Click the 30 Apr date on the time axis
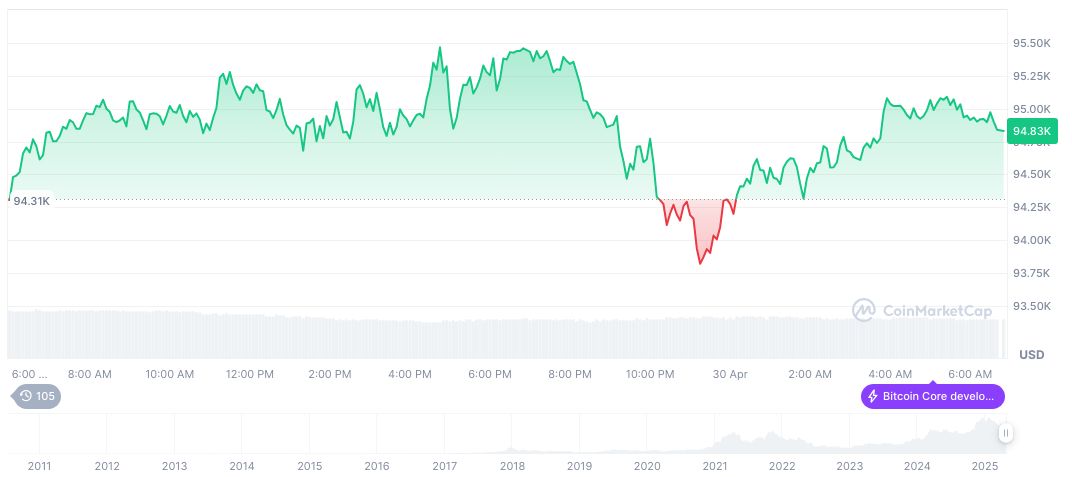1072x477 pixels. (x=730, y=374)
